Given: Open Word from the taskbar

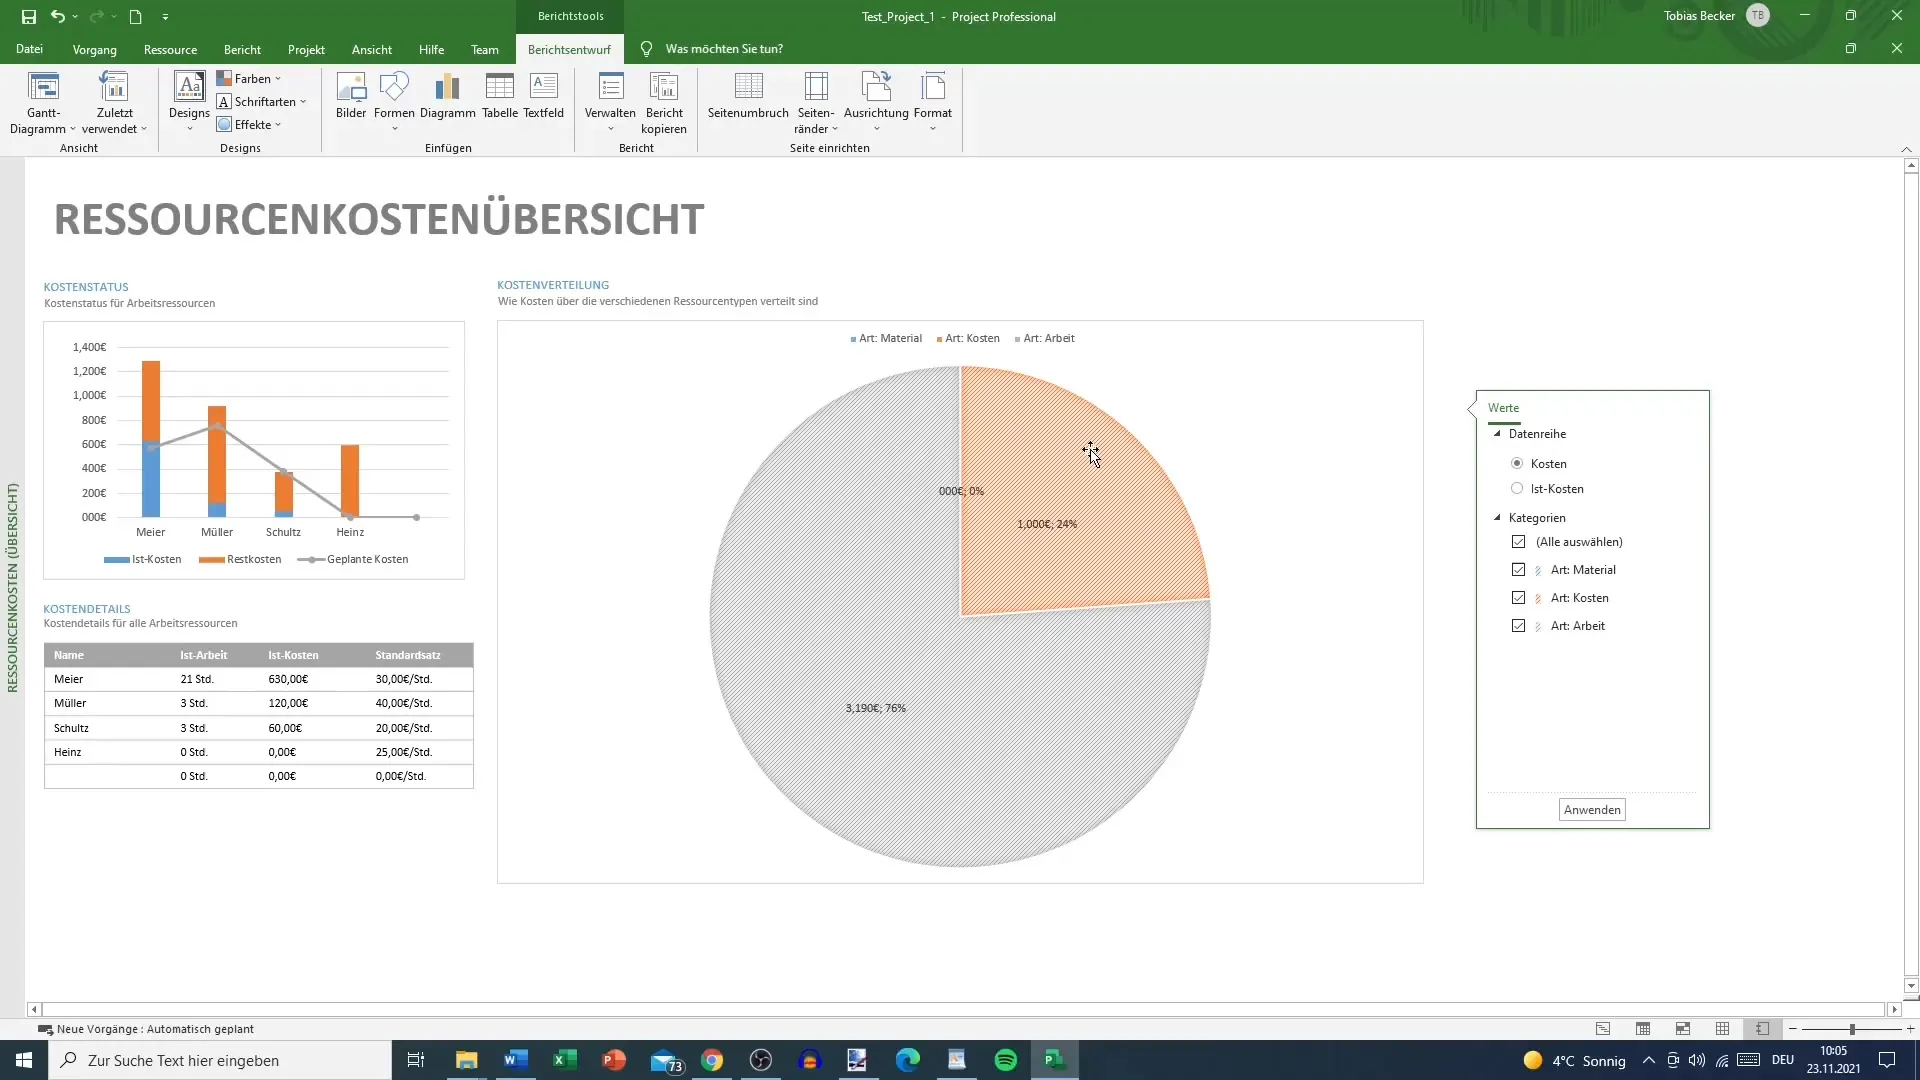Looking at the screenshot, I should [x=515, y=1060].
